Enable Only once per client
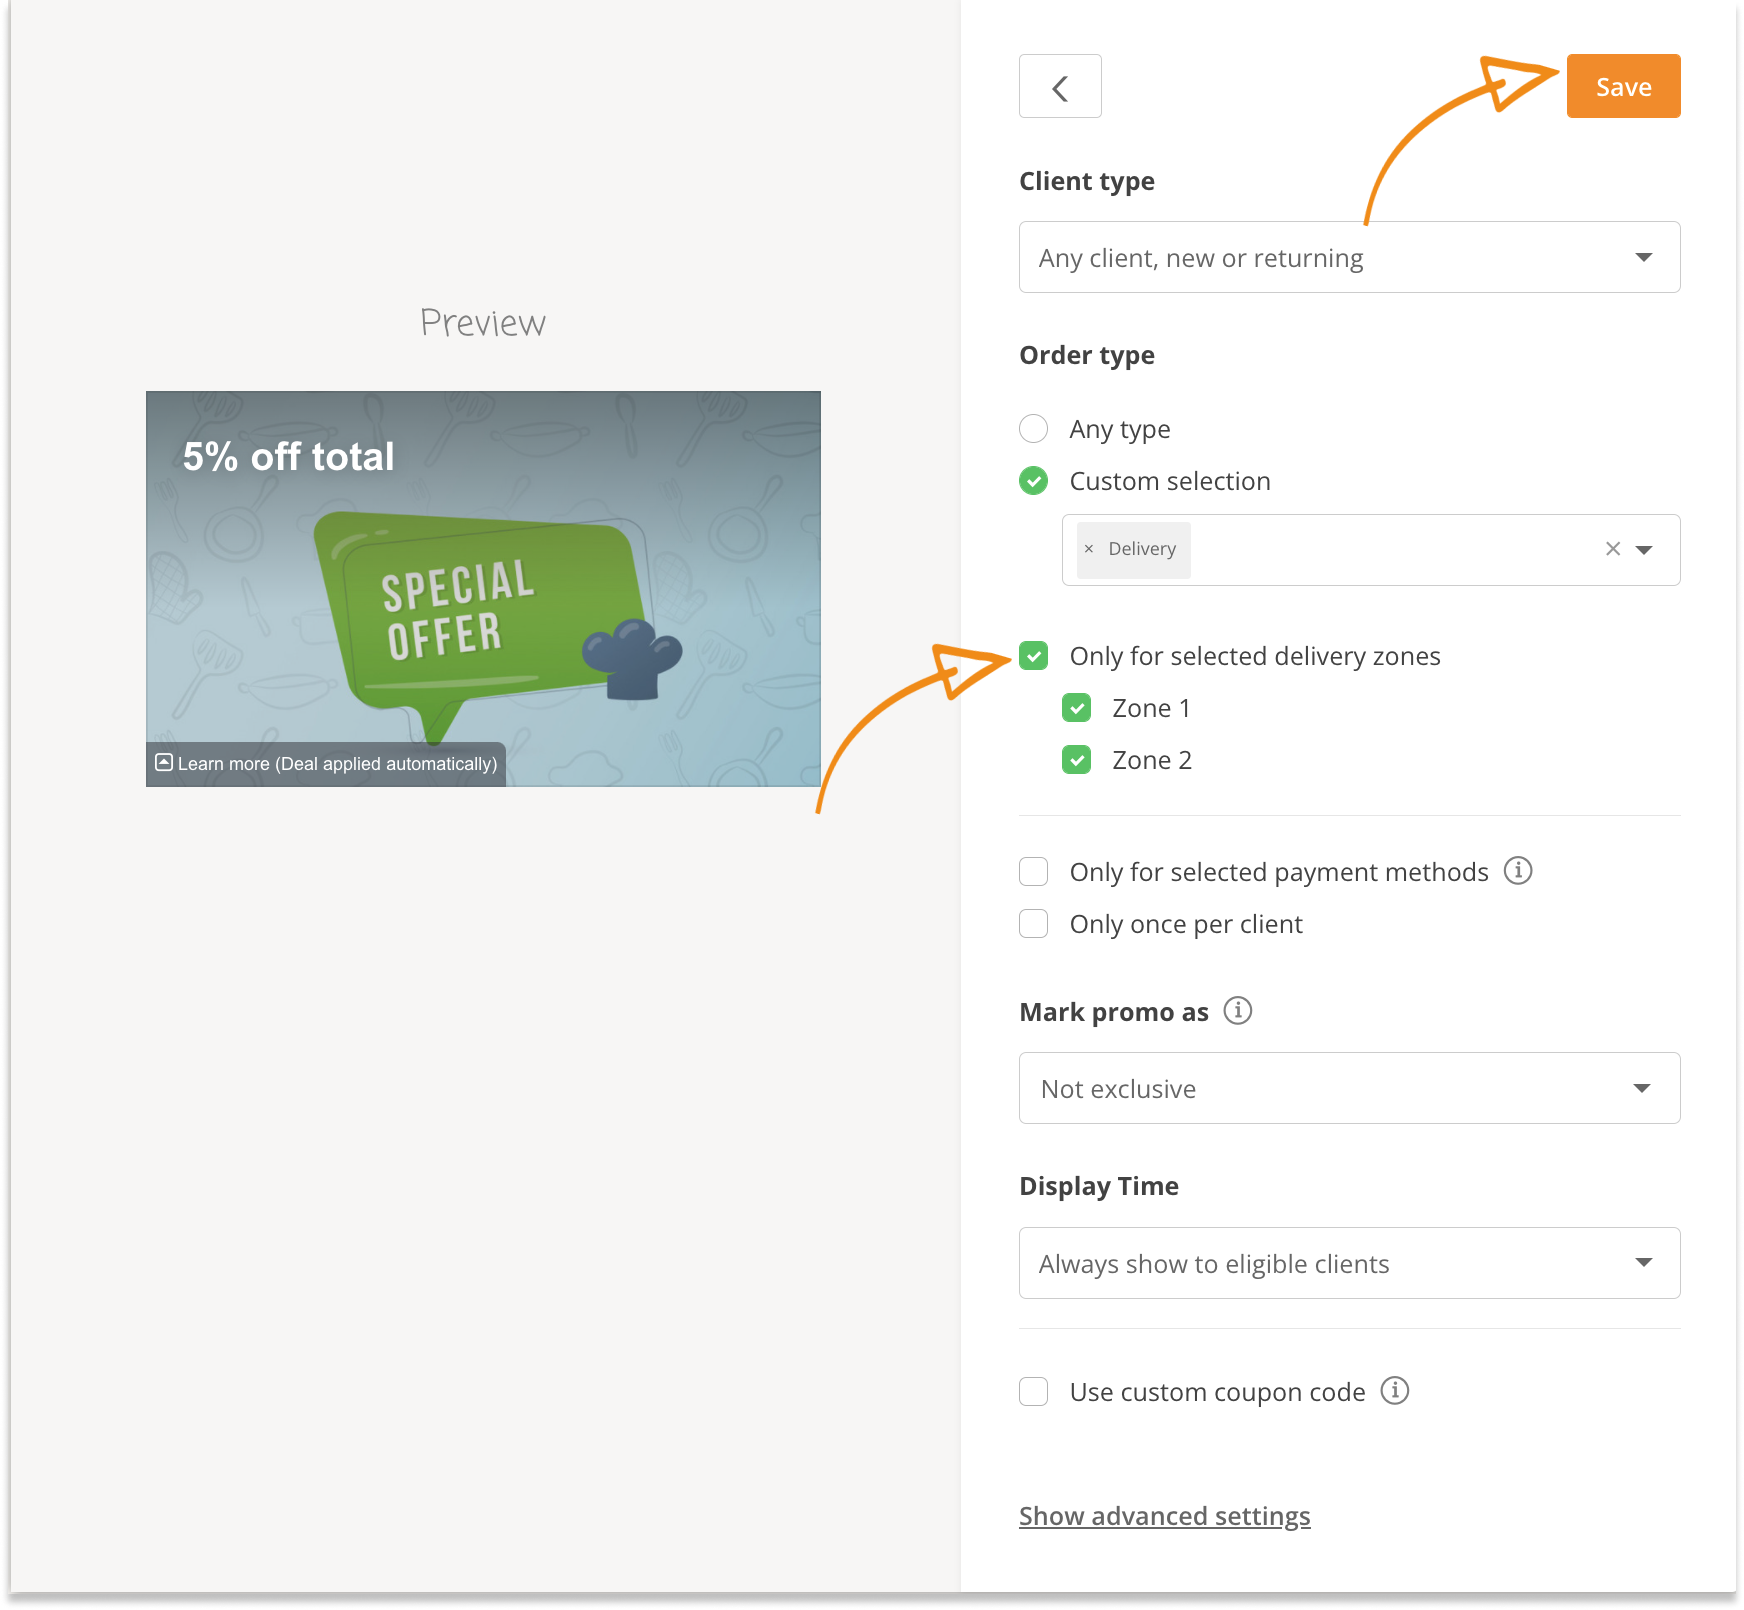The height and width of the screenshot is (1610, 1744). (1034, 924)
